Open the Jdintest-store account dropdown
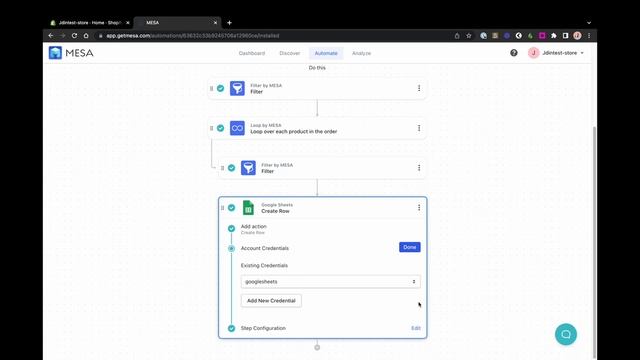 pos(563,53)
